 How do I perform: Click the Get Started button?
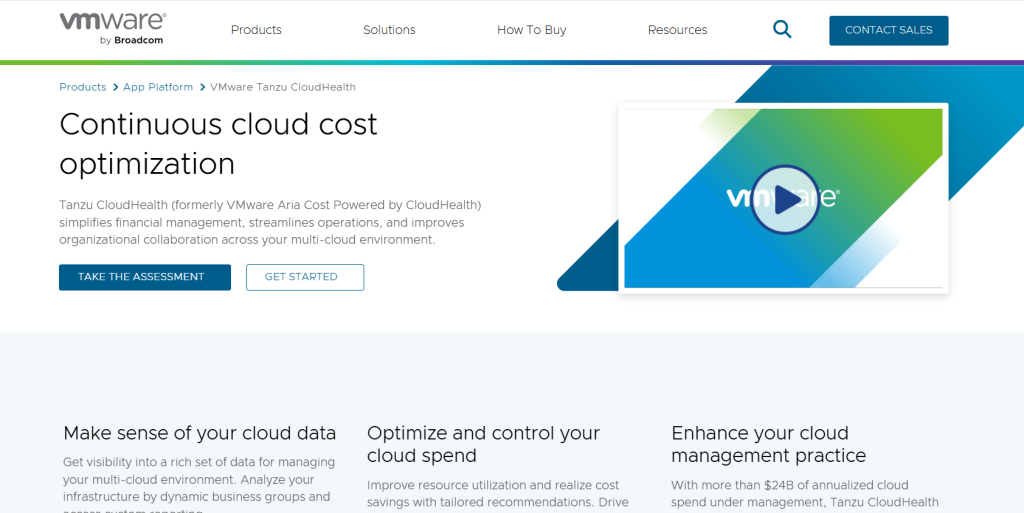pyautogui.click(x=305, y=277)
